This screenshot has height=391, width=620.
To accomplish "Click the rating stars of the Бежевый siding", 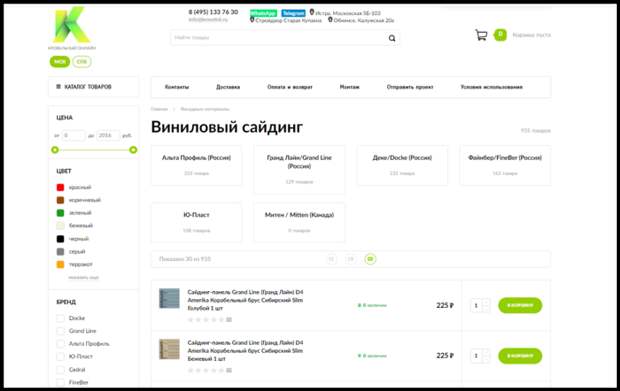I will [x=206, y=370].
